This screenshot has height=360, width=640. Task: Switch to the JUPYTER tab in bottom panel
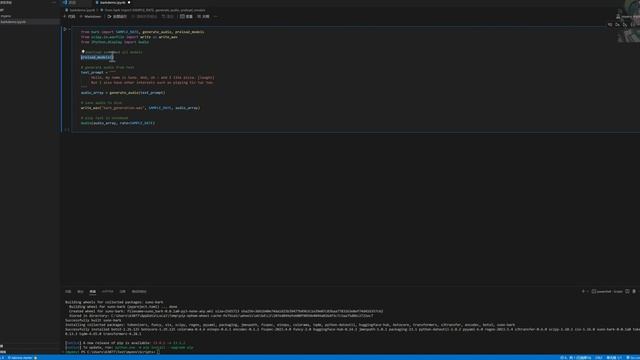point(108,291)
